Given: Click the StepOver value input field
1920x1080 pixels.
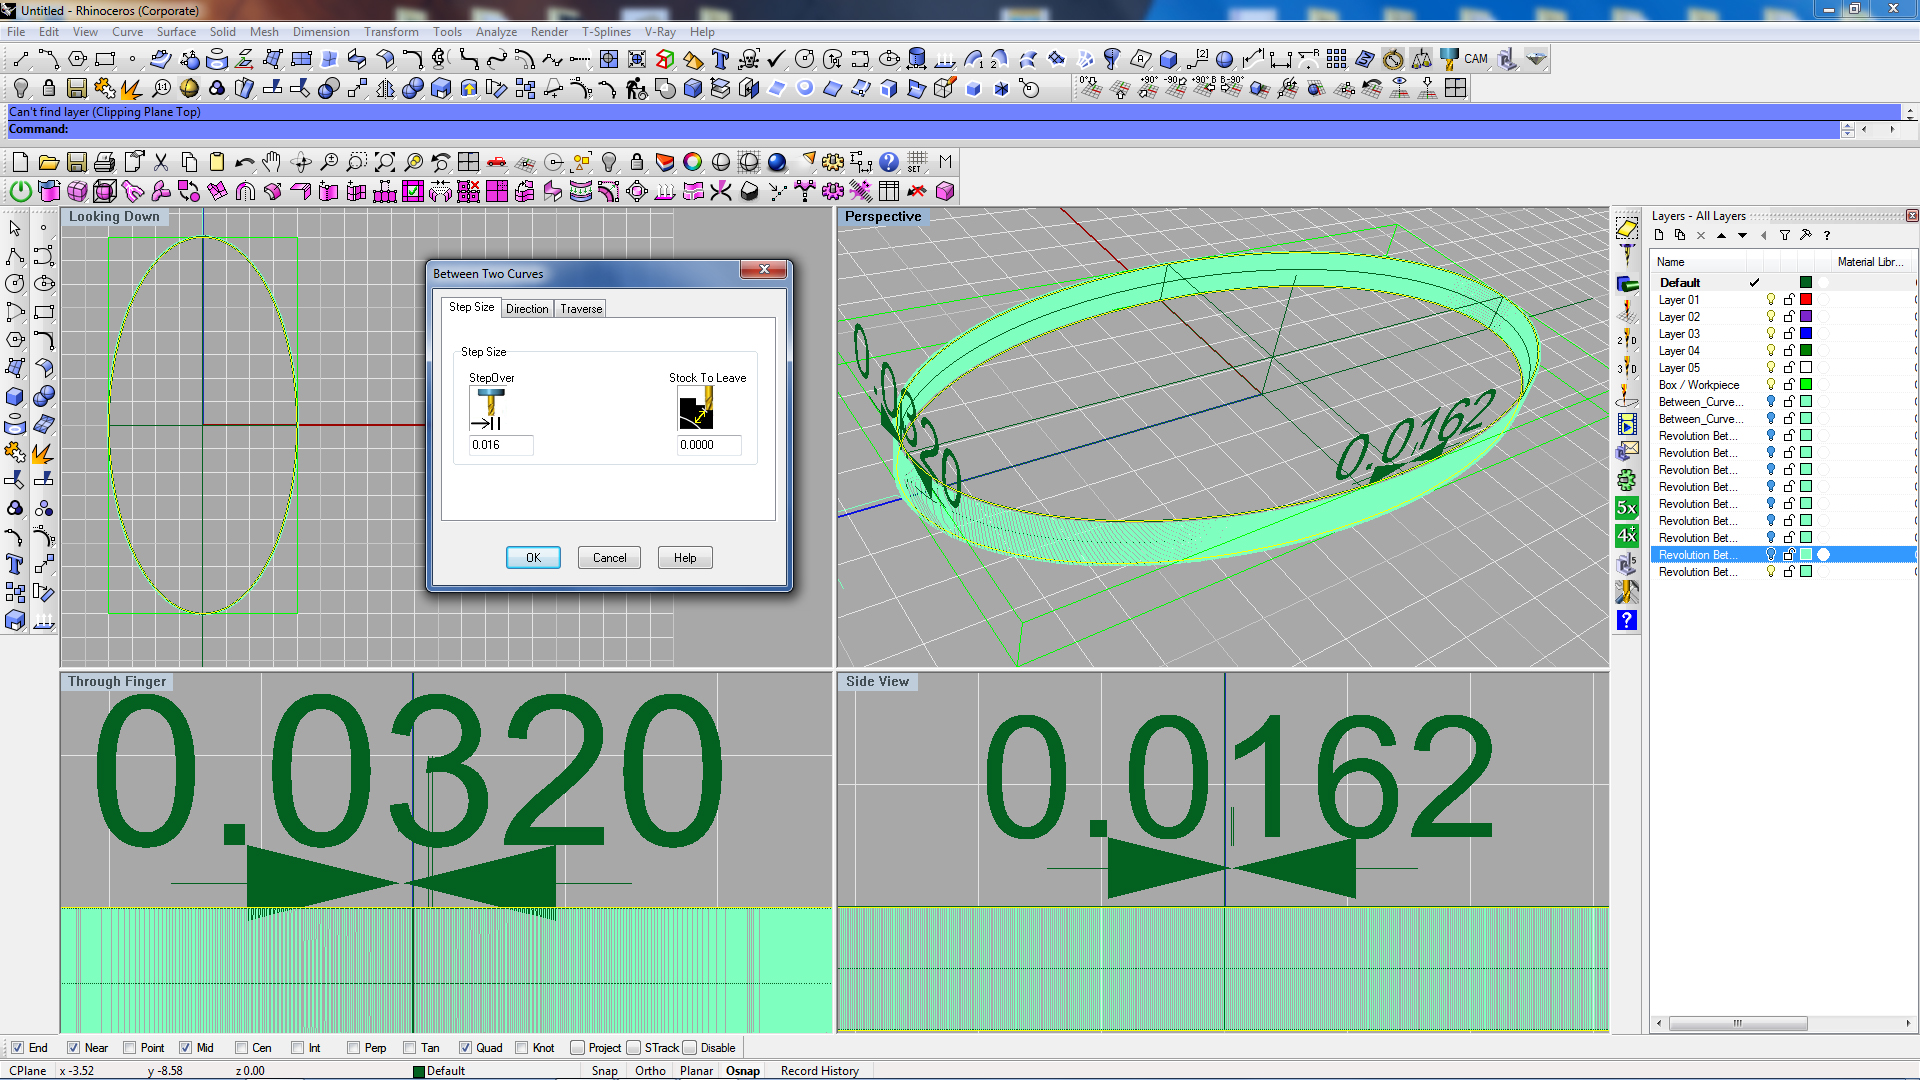Looking at the screenshot, I should point(501,445).
